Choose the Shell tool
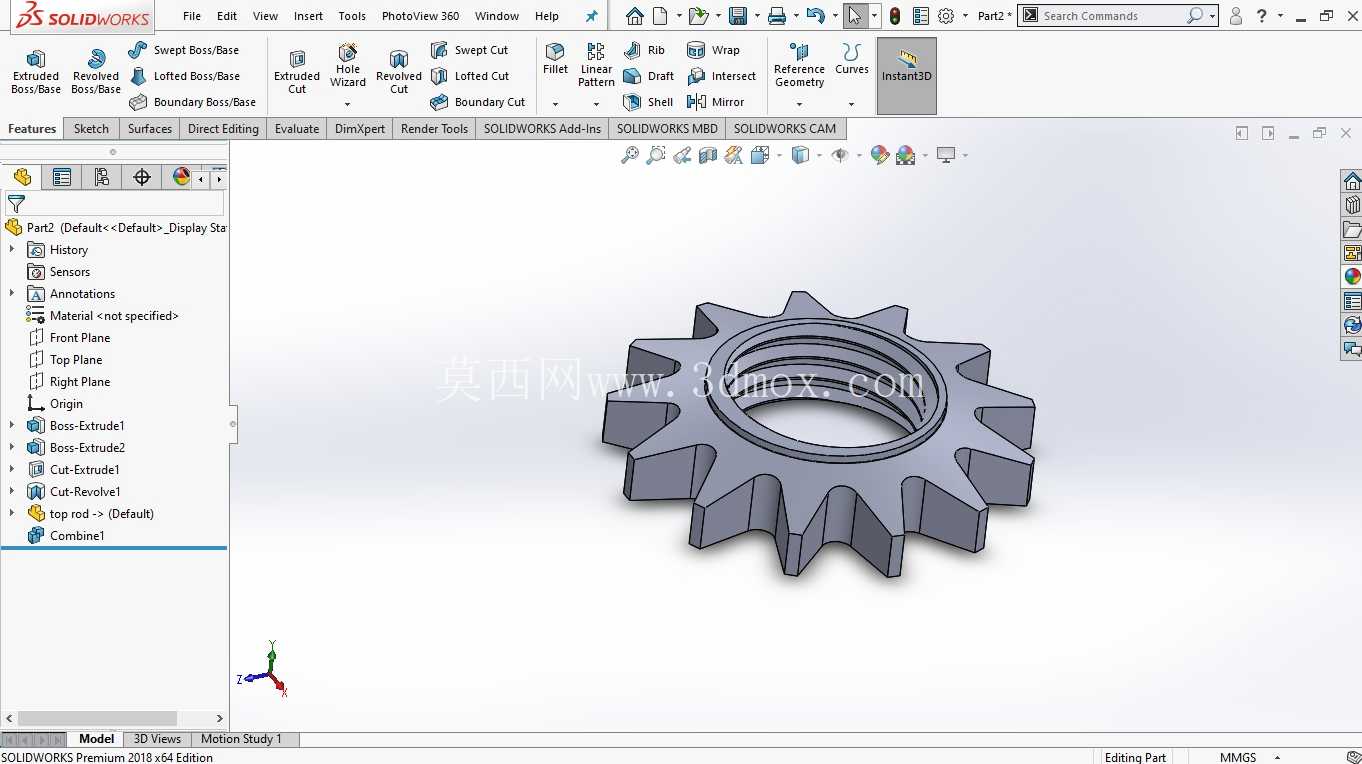 coord(648,102)
